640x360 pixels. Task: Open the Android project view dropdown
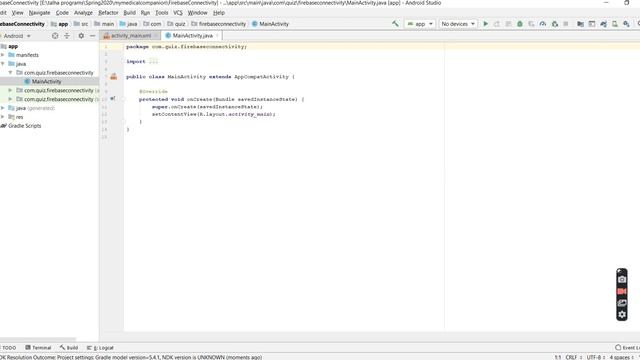tap(17, 36)
